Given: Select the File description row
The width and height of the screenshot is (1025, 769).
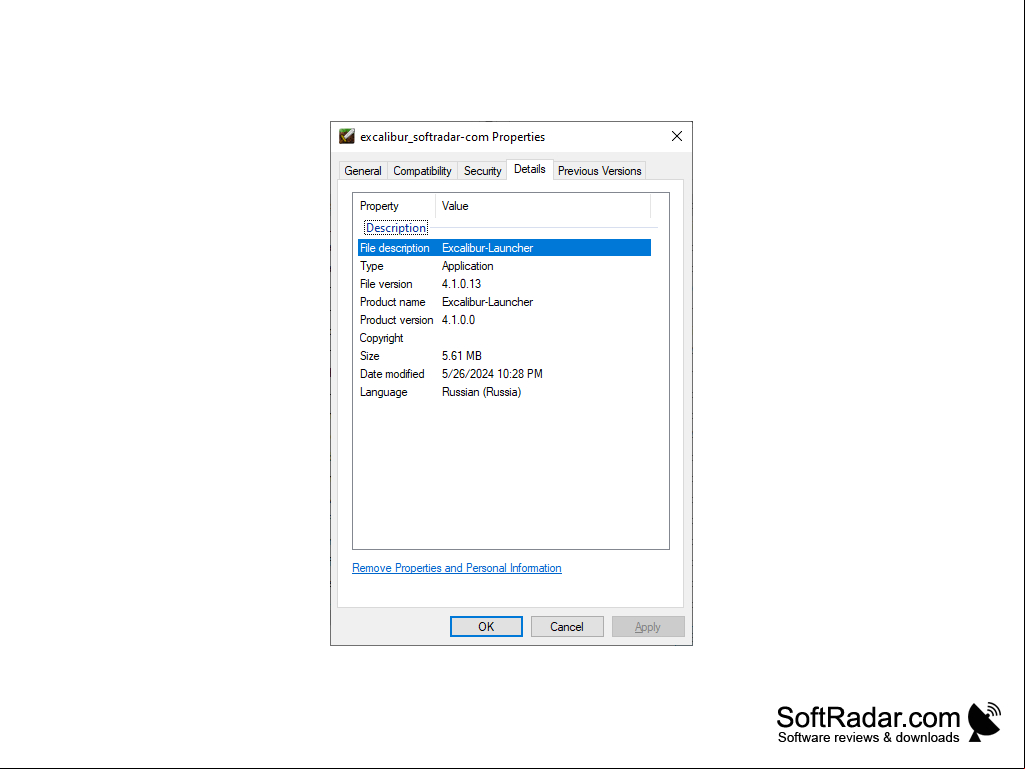Looking at the screenshot, I should click(x=504, y=248).
